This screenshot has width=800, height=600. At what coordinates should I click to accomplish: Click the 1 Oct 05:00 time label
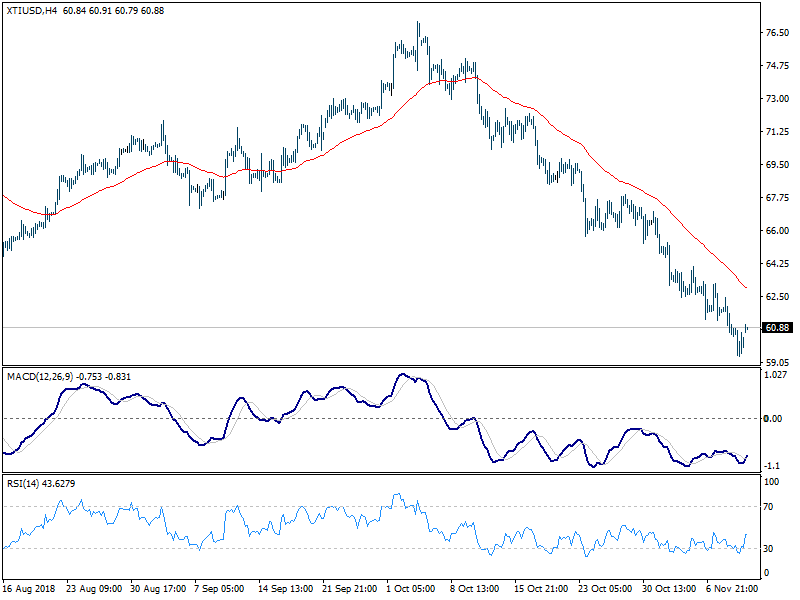pyautogui.click(x=411, y=589)
